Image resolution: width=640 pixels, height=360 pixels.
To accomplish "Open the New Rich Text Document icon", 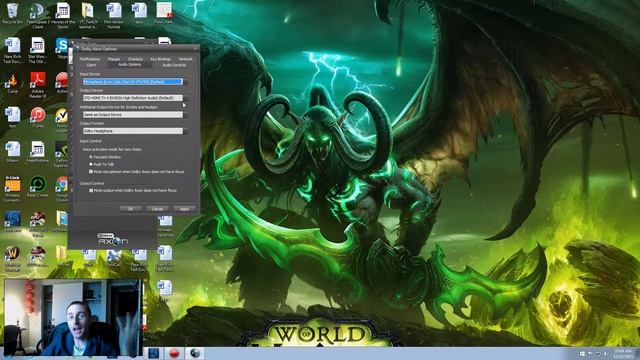I will [x=12, y=50].
